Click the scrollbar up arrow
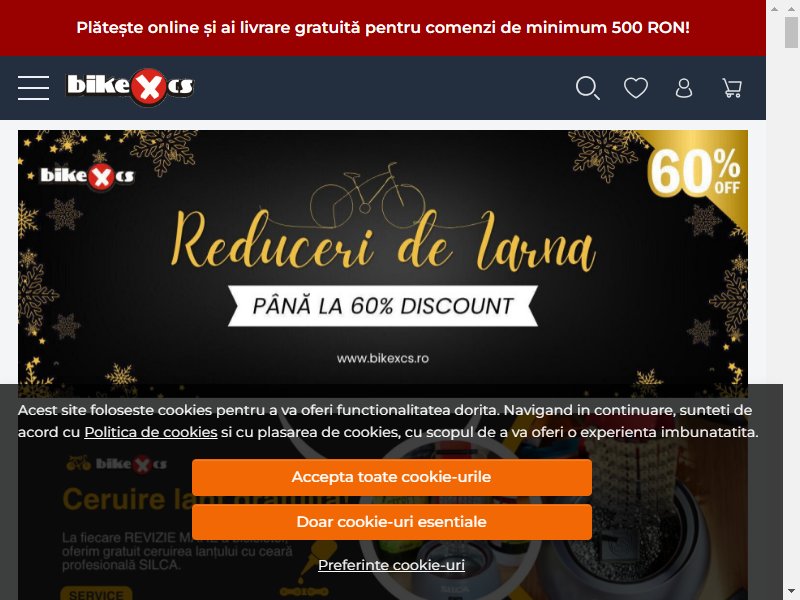Image resolution: width=800 pixels, height=600 pixels. coord(791,9)
